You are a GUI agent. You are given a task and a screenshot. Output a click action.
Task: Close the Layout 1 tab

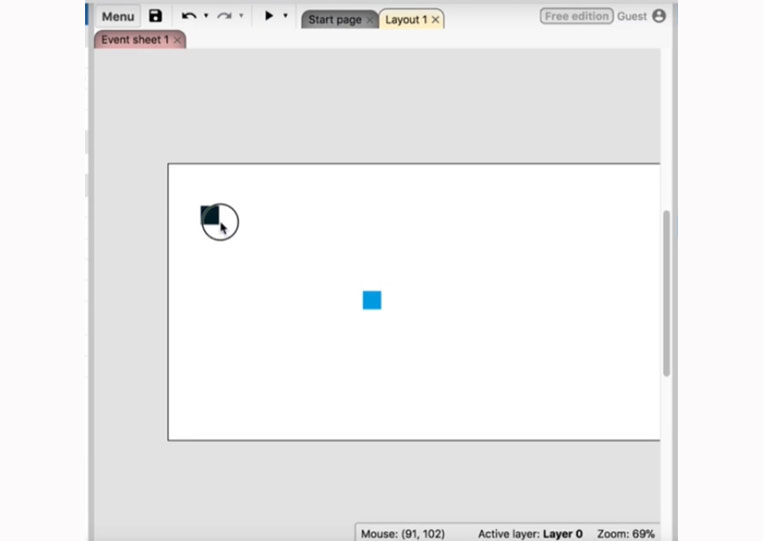(436, 20)
